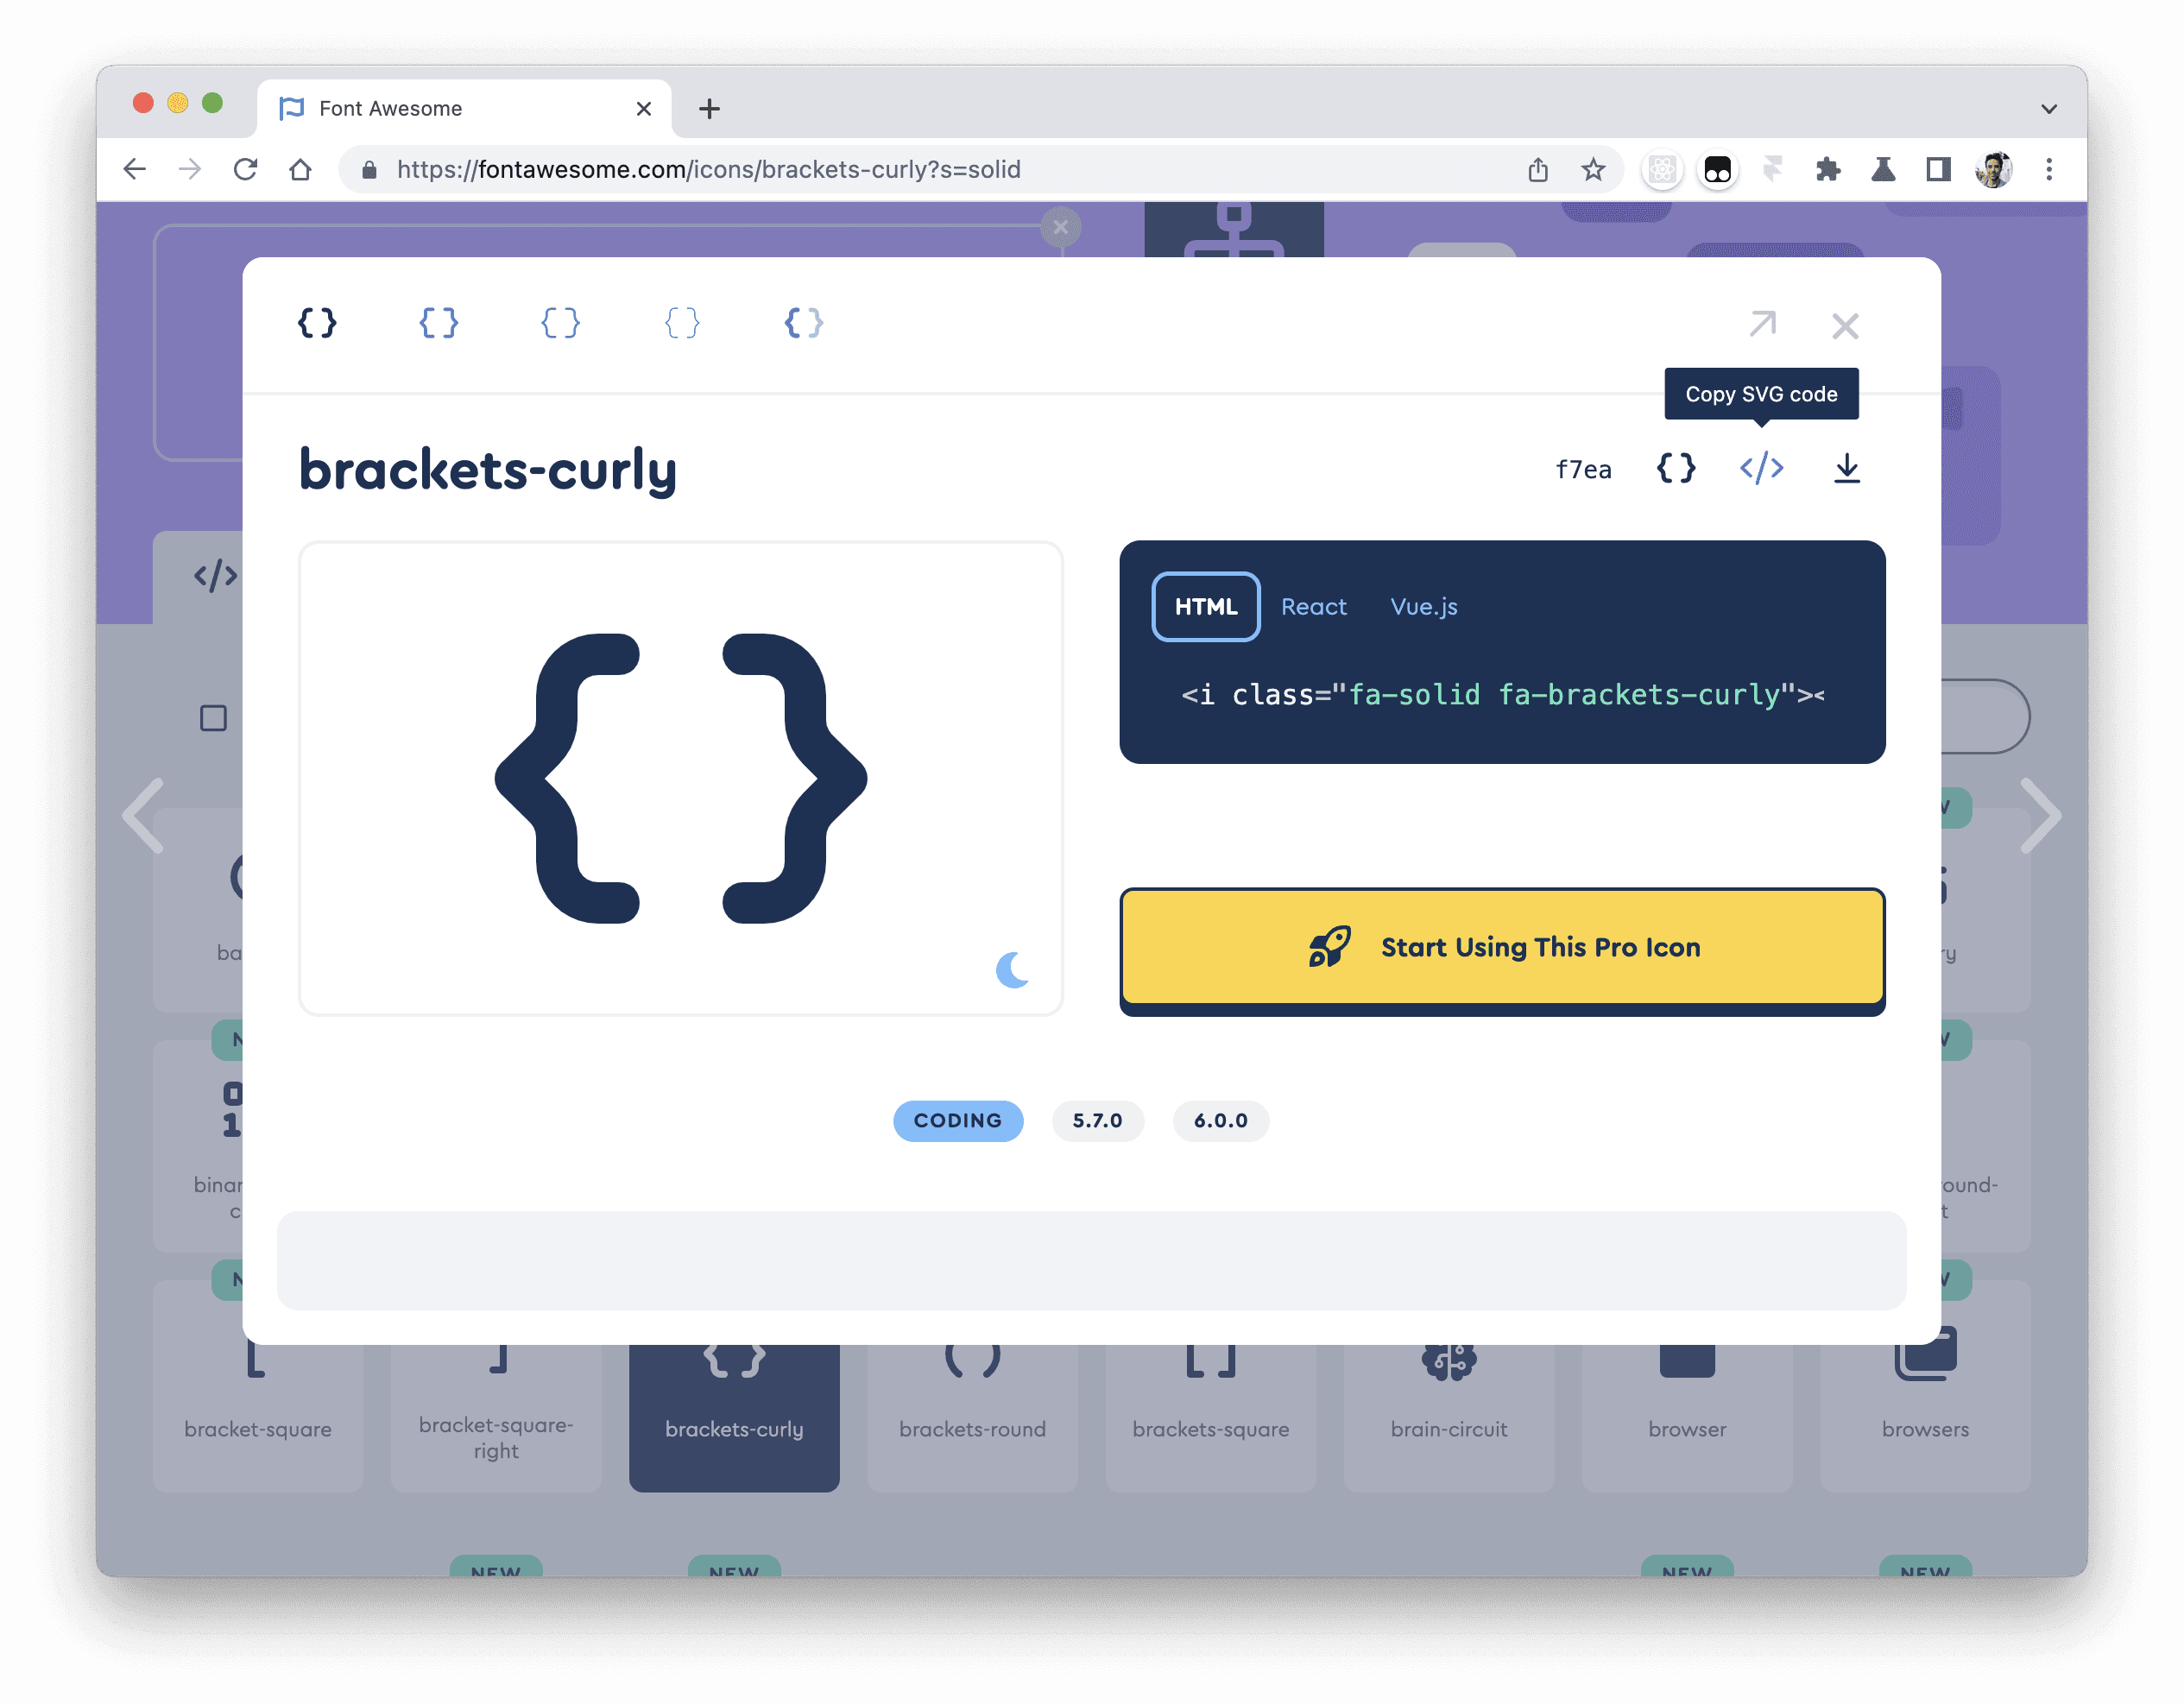
Task: Click Start Using This Pro Icon button
Action: [1501, 945]
